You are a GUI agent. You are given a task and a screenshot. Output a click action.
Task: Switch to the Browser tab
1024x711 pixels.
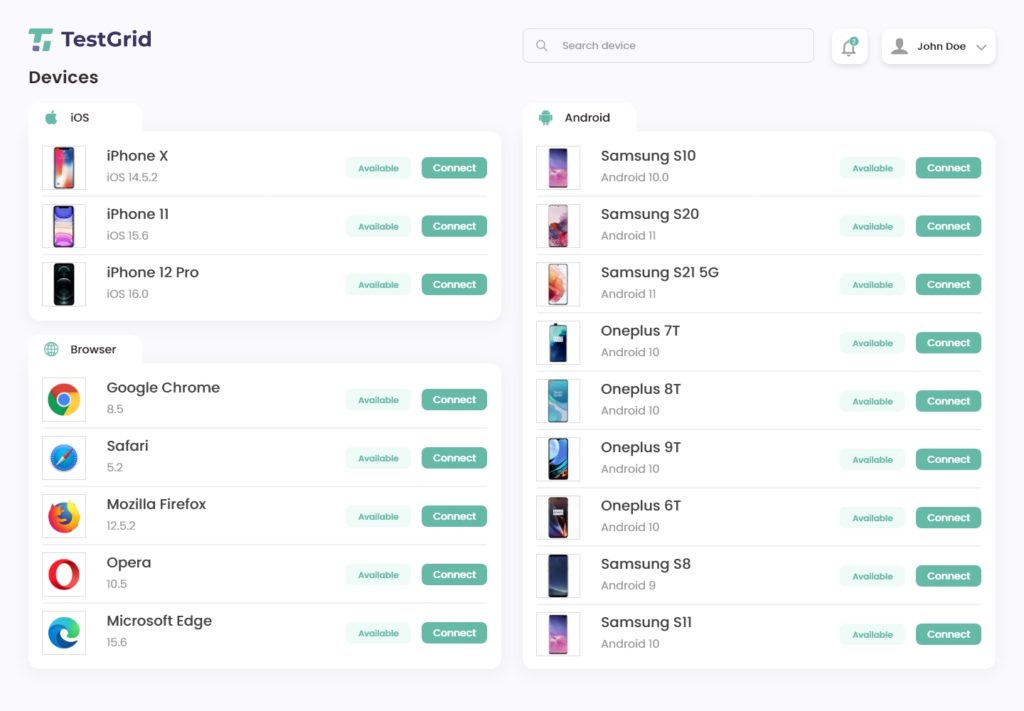[x=85, y=349]
